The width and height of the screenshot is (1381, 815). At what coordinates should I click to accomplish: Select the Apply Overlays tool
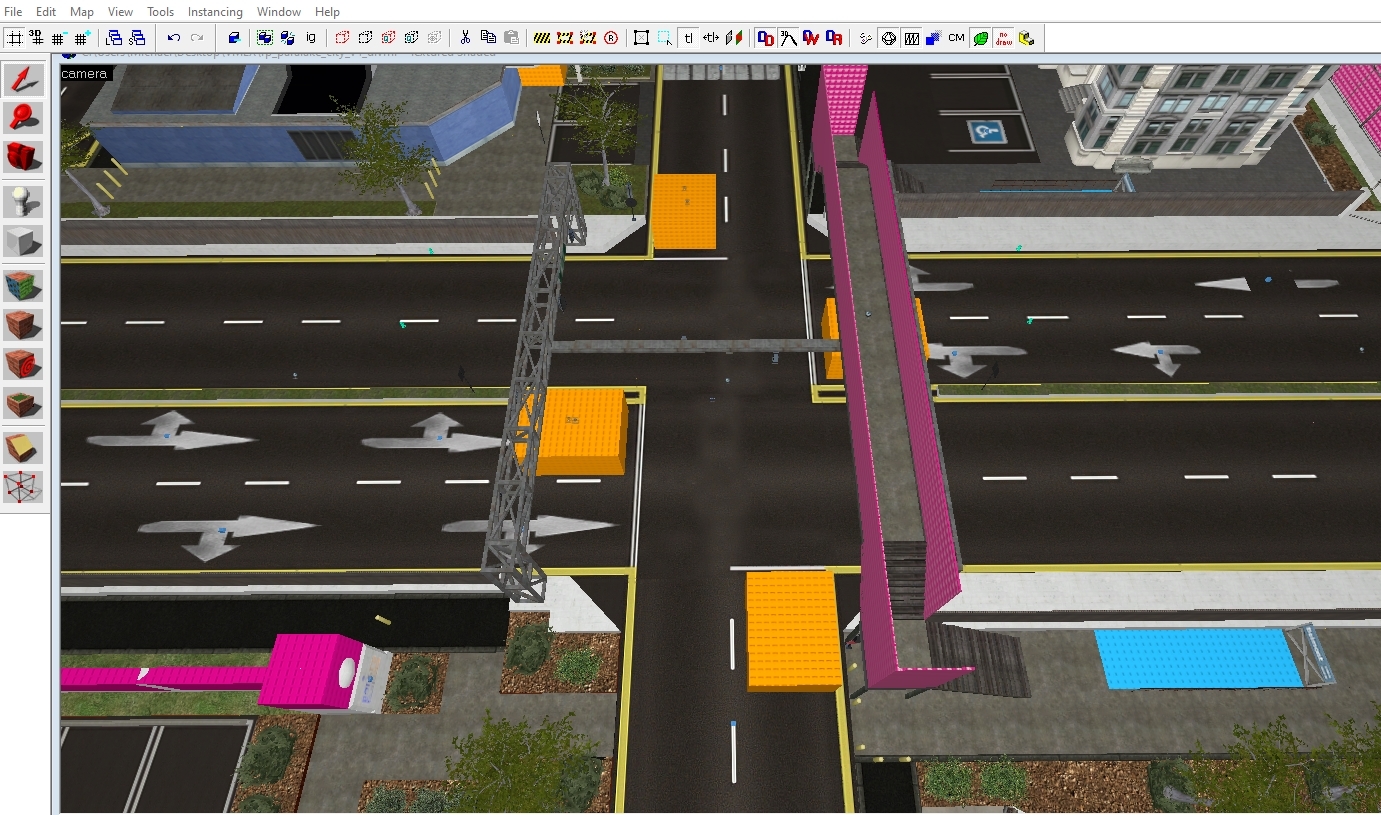[24, 403]
